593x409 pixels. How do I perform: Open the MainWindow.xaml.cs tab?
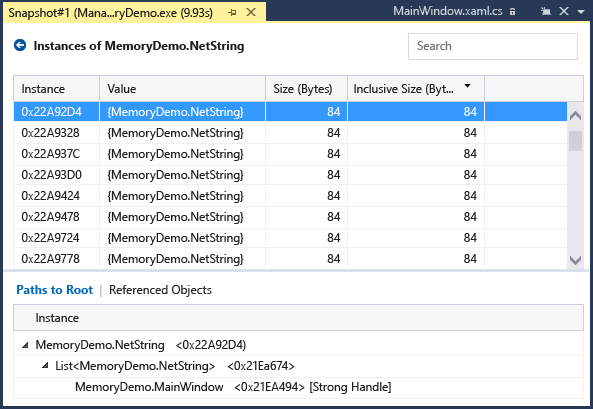coord(447,11)
